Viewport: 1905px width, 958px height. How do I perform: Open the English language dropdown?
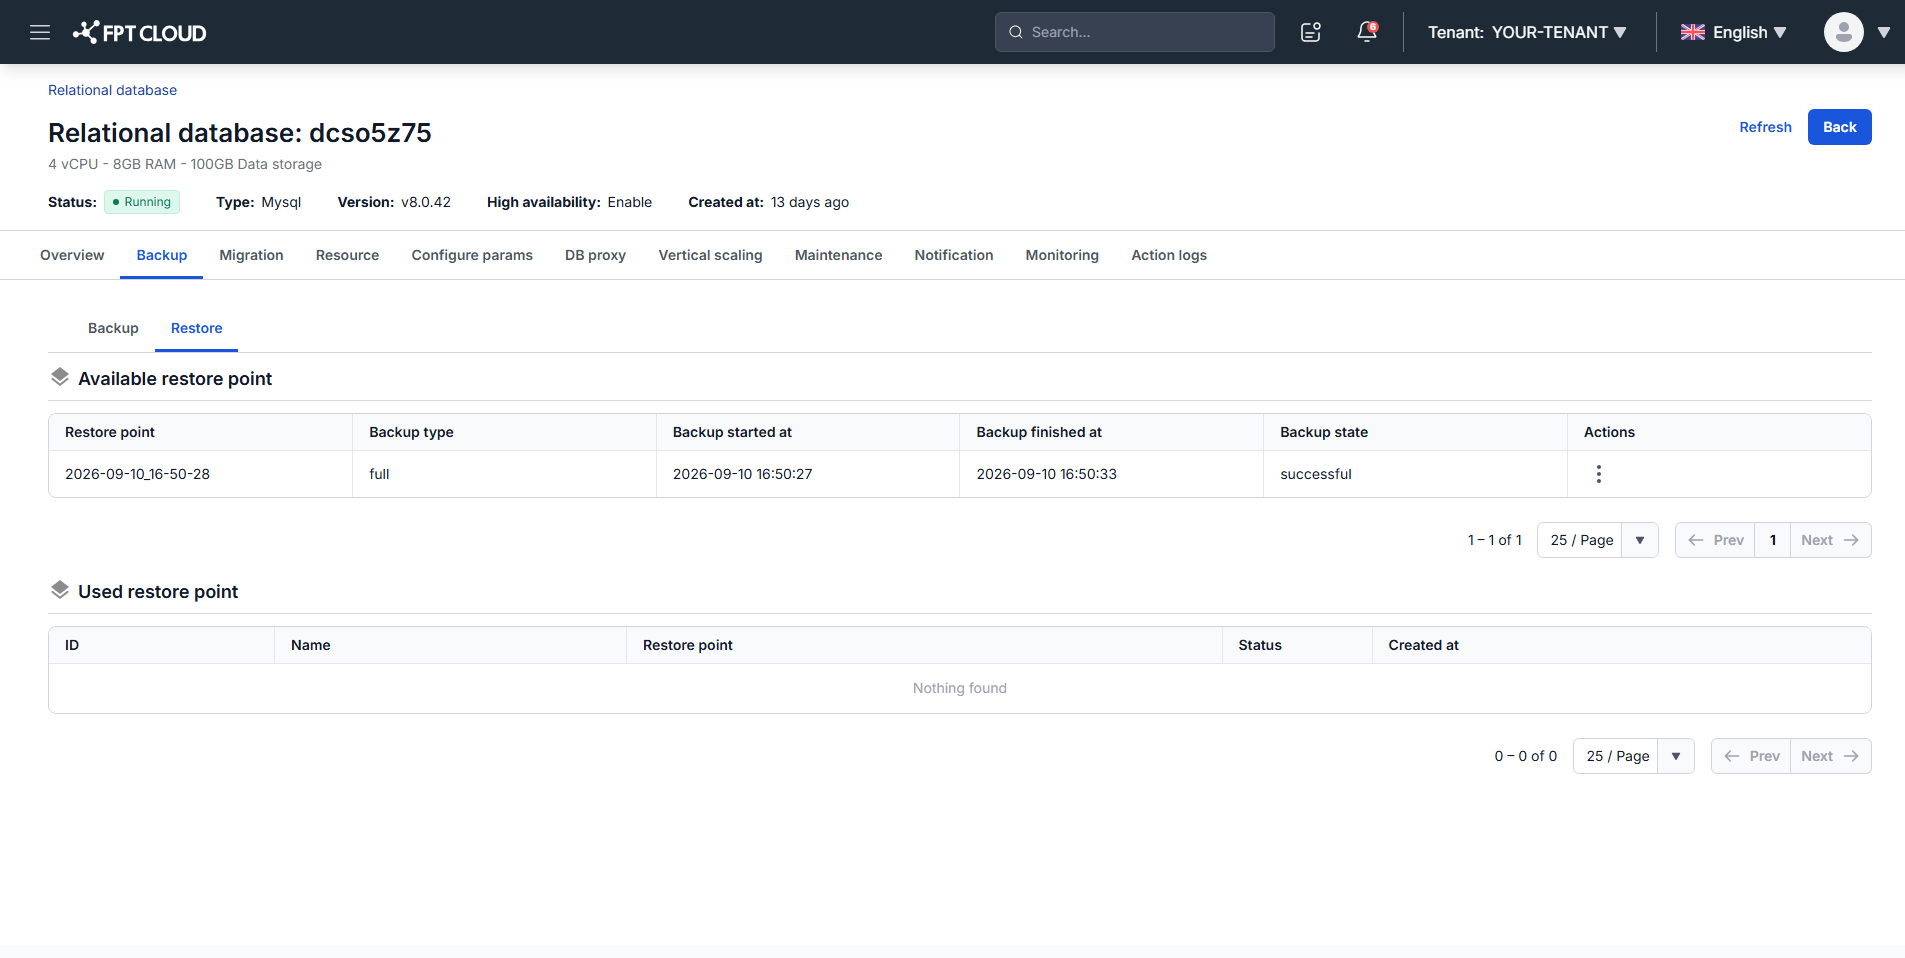click(1734, 32)
